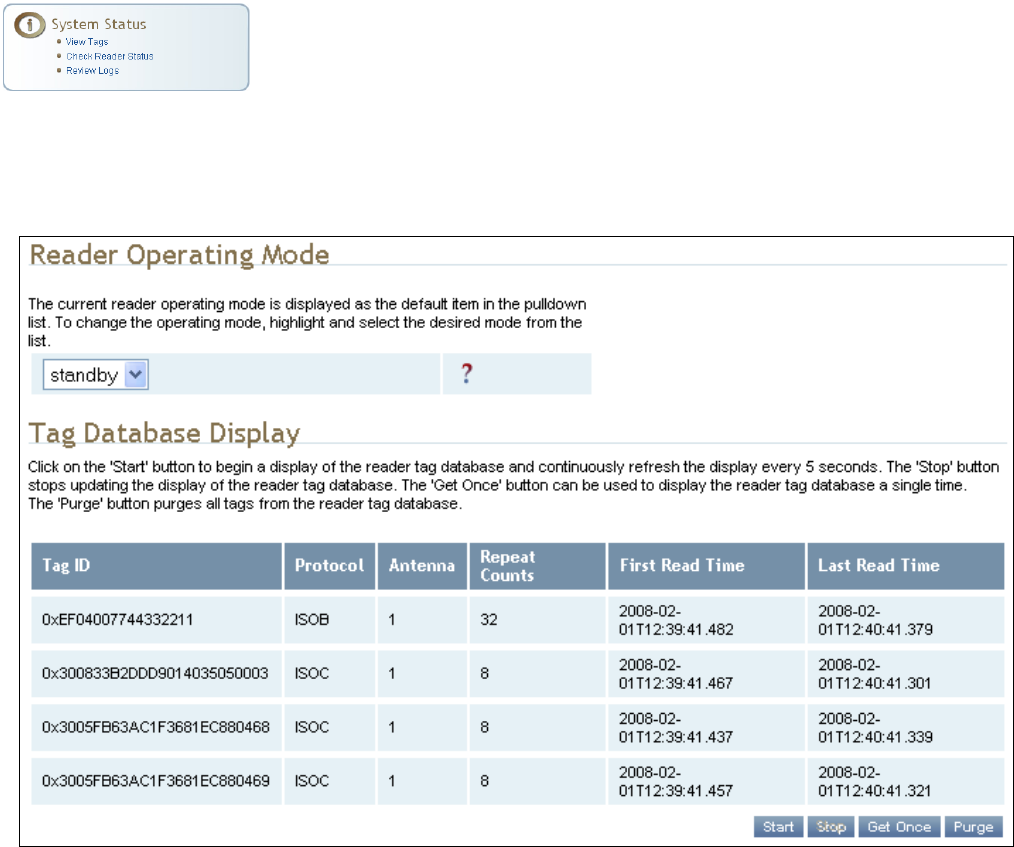Click the System Status title text

(99, 24)
